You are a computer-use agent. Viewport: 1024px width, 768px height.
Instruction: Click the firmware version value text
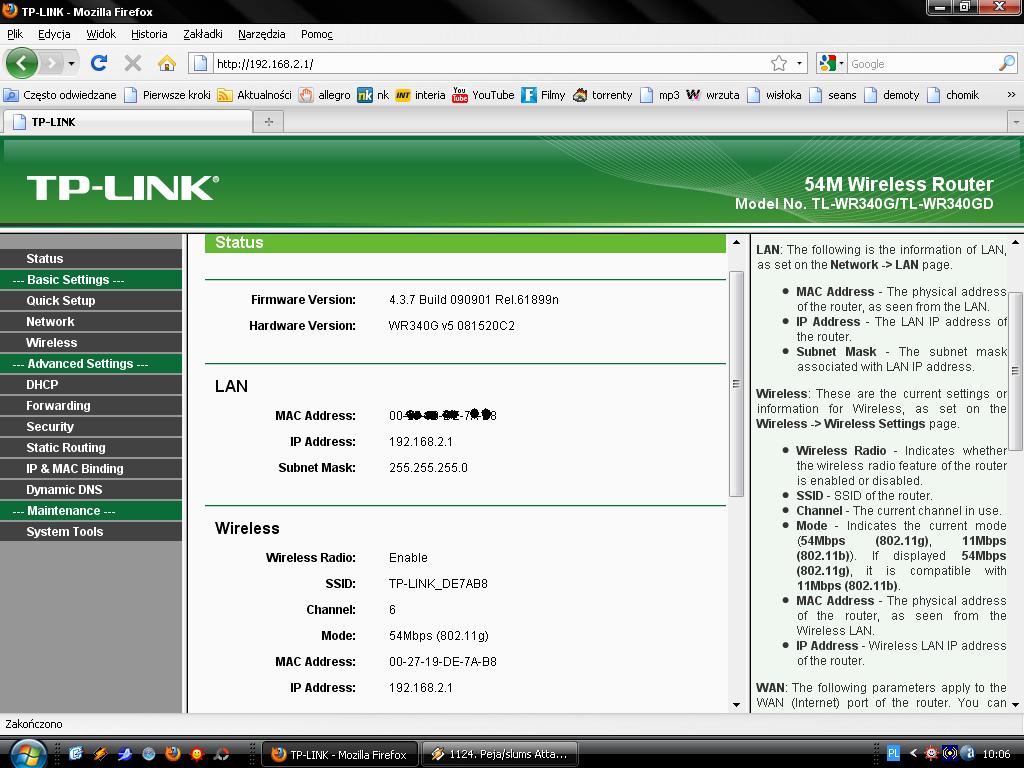[473, 300]
